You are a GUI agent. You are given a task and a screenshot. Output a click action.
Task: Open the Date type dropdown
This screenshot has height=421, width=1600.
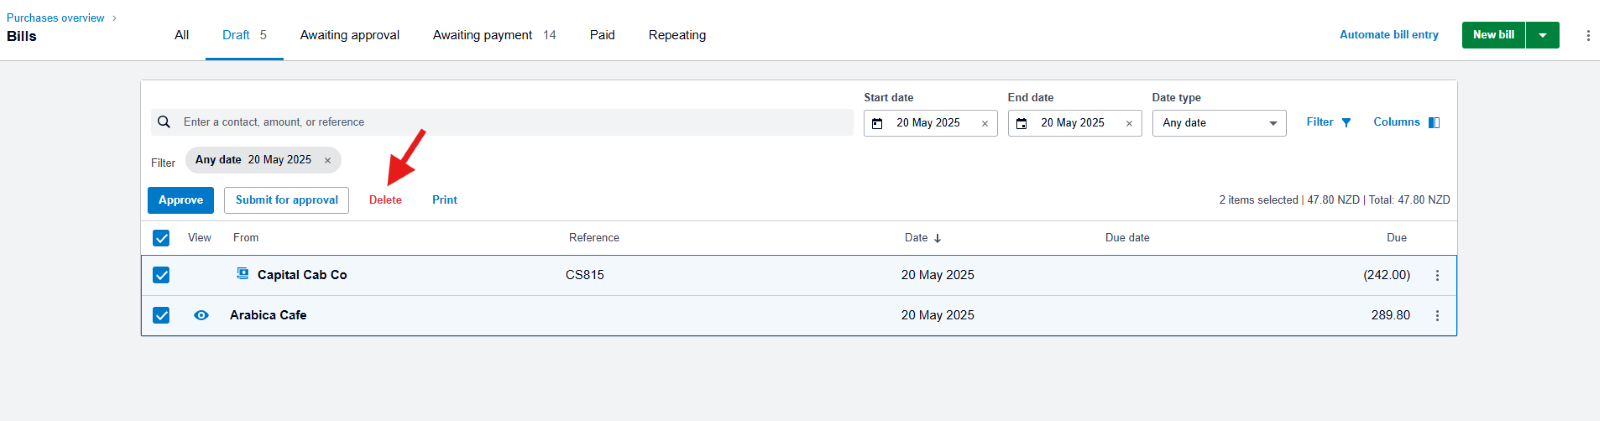tap(1219, 123)
